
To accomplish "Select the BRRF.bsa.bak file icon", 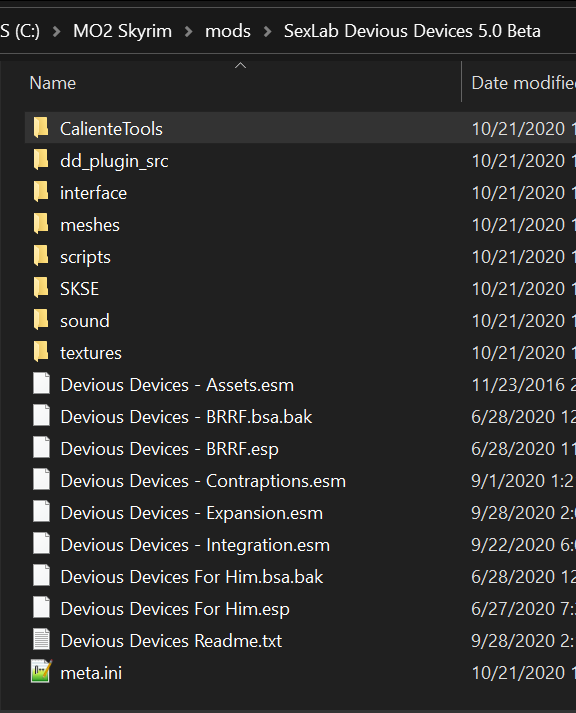I will click(41, 416).
